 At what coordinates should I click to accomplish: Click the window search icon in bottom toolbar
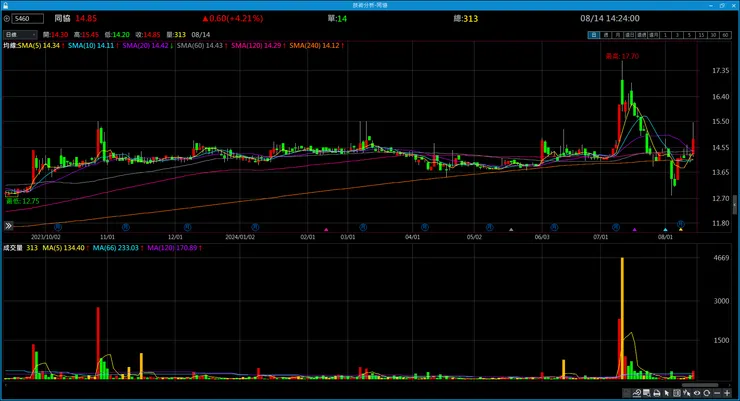coord(647,393)
